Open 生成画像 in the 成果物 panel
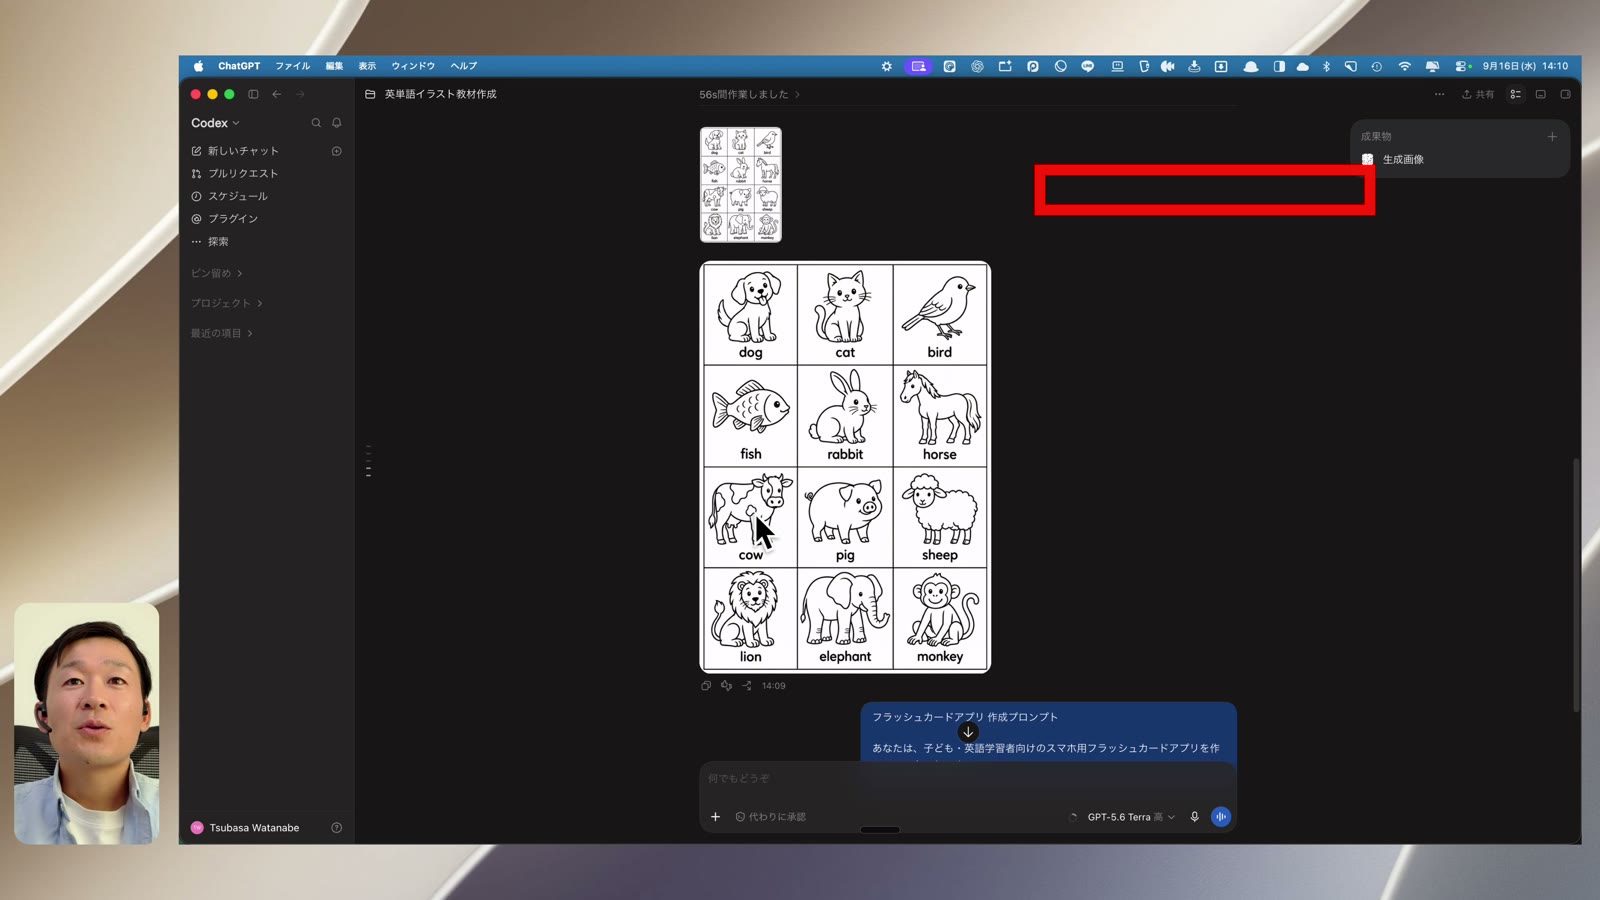 click(1393, 159)
